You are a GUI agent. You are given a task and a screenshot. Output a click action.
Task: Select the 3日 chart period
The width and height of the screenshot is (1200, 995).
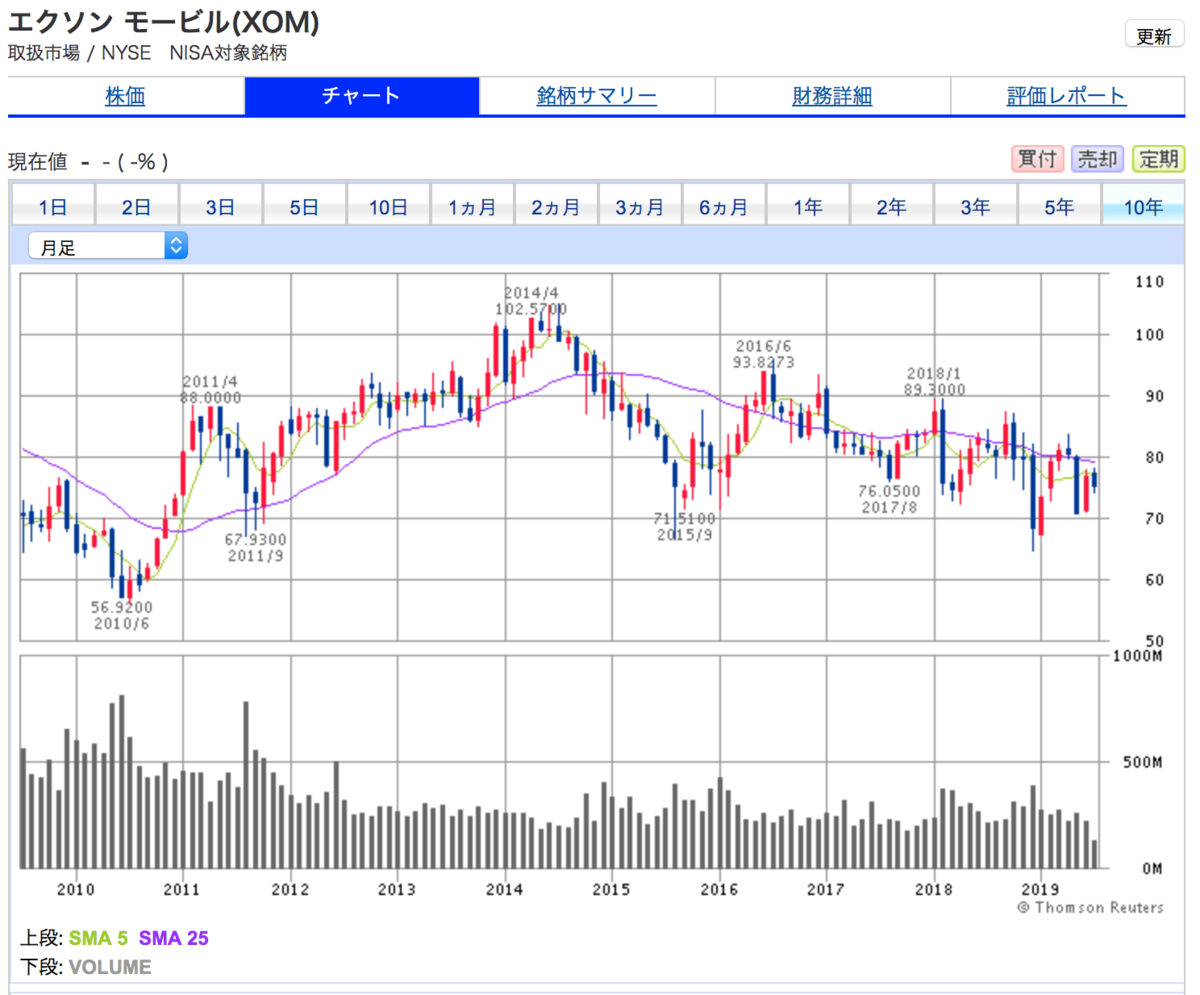(221, 207)
